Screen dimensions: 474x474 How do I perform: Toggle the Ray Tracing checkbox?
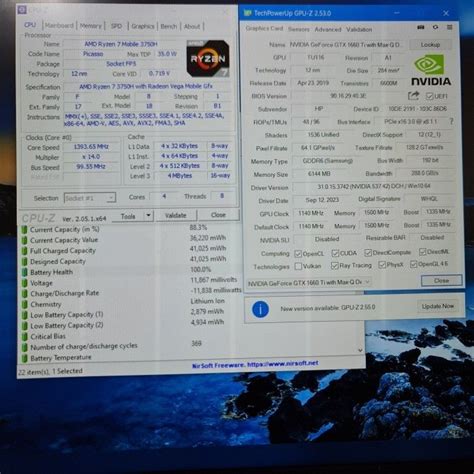coord(334,266)
